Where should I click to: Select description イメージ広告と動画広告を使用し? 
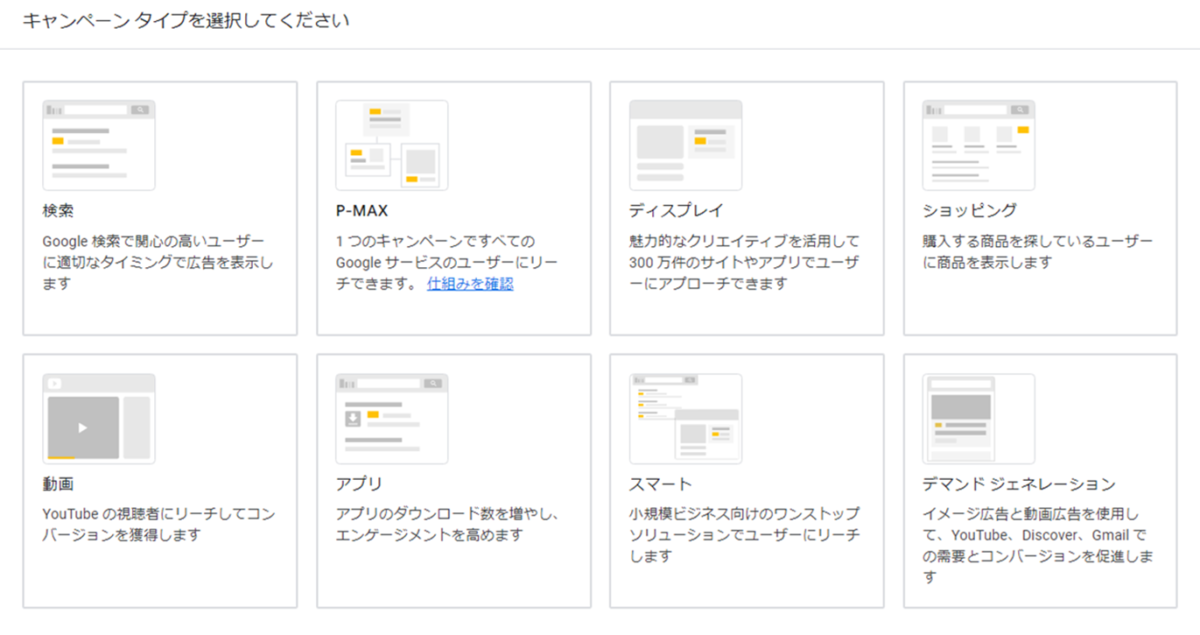click(x=1039, y=546)
